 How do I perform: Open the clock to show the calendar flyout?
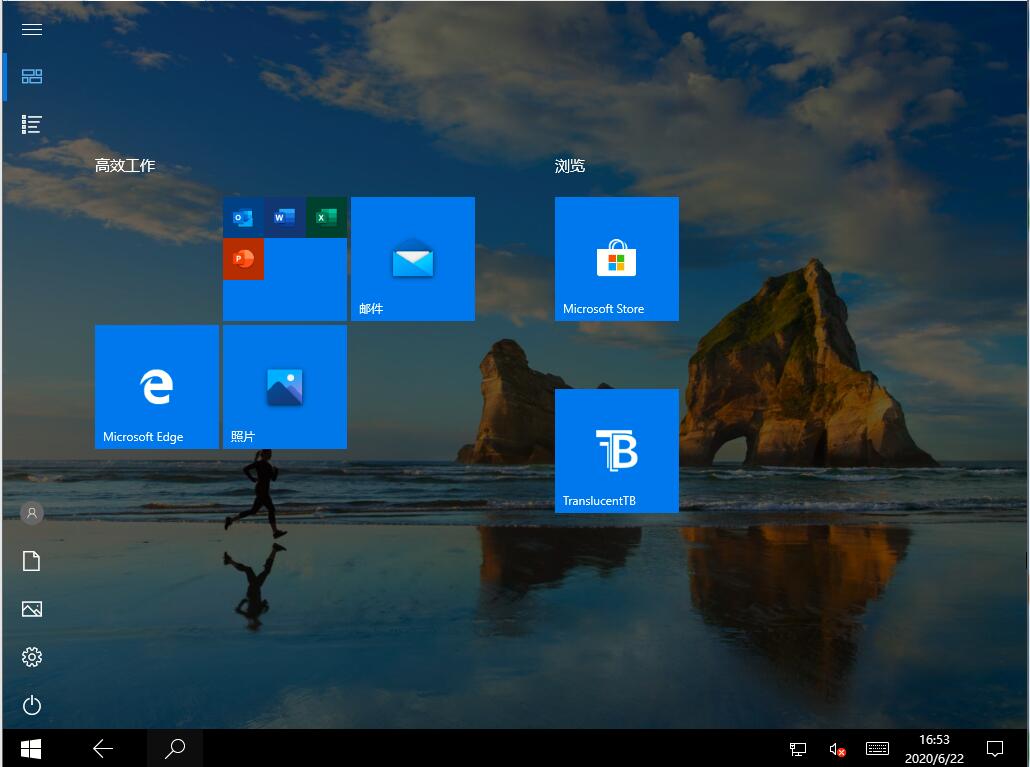[x=934, y=748]
